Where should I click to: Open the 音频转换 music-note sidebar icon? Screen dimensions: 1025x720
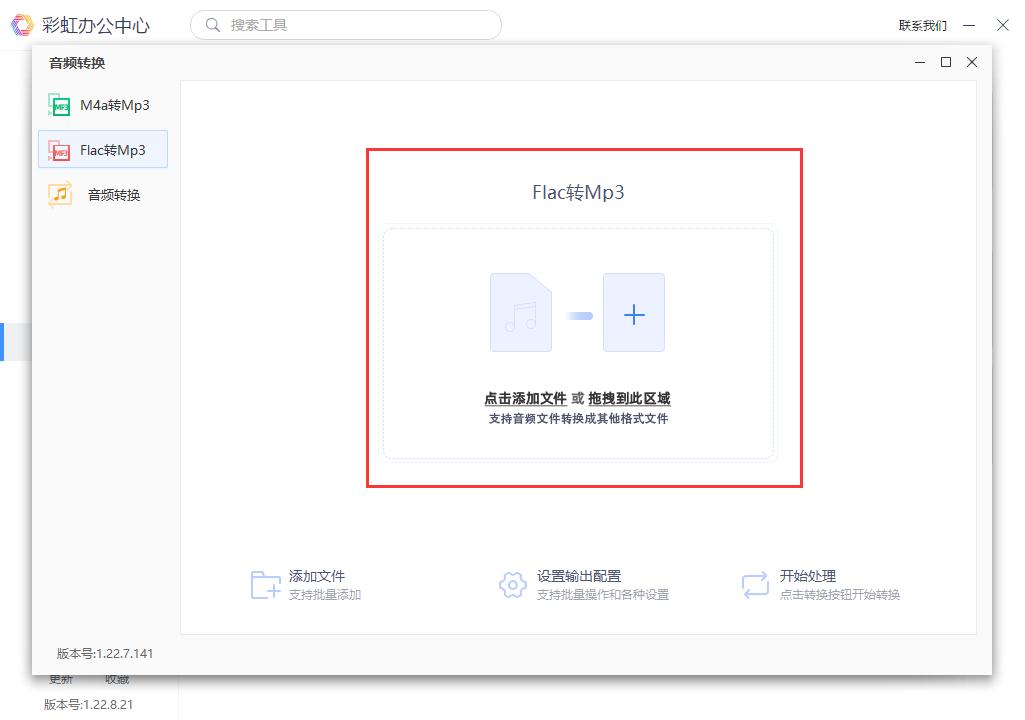58,194
